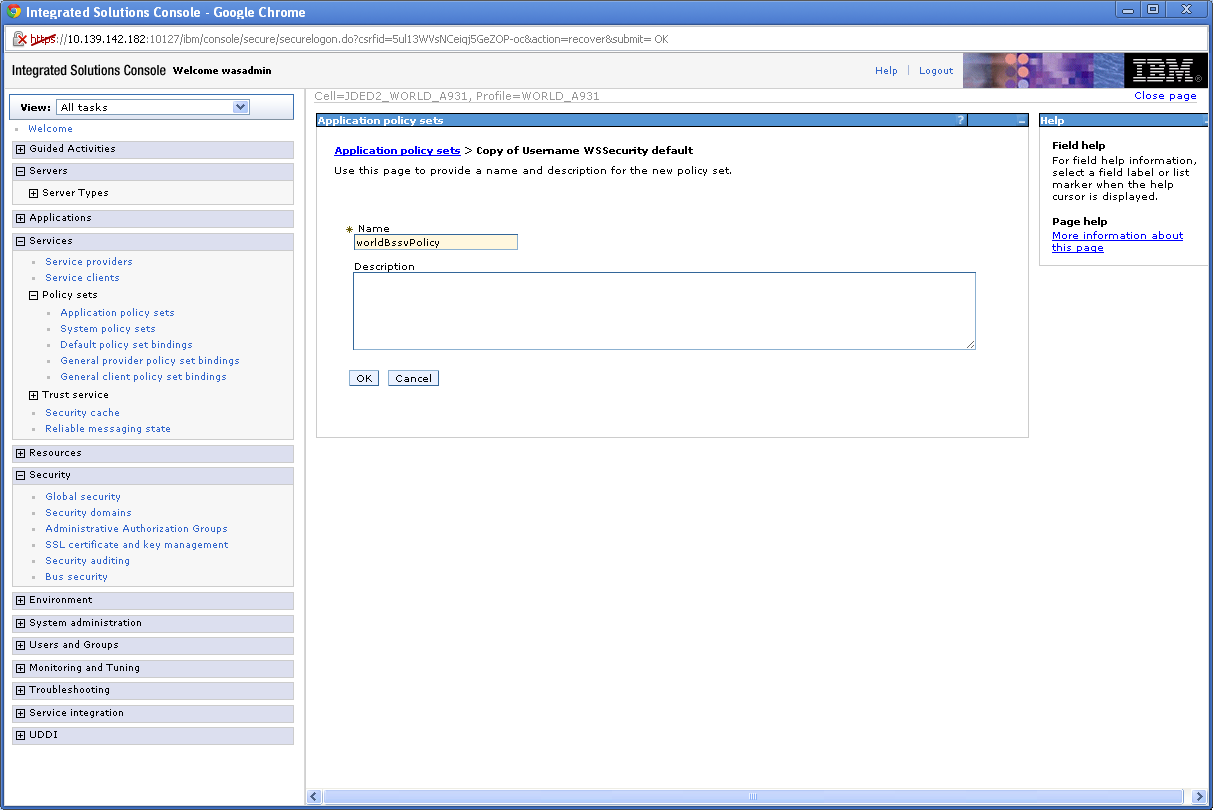Open System policy sets

(x=108, y=329)
